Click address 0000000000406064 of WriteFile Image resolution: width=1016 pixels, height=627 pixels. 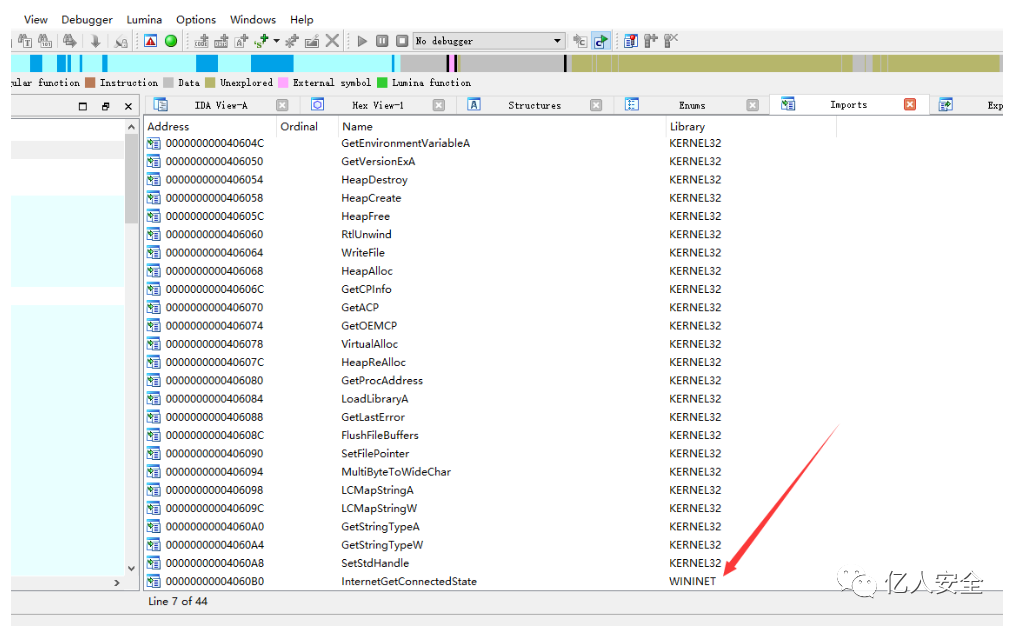tap(214, 253)
